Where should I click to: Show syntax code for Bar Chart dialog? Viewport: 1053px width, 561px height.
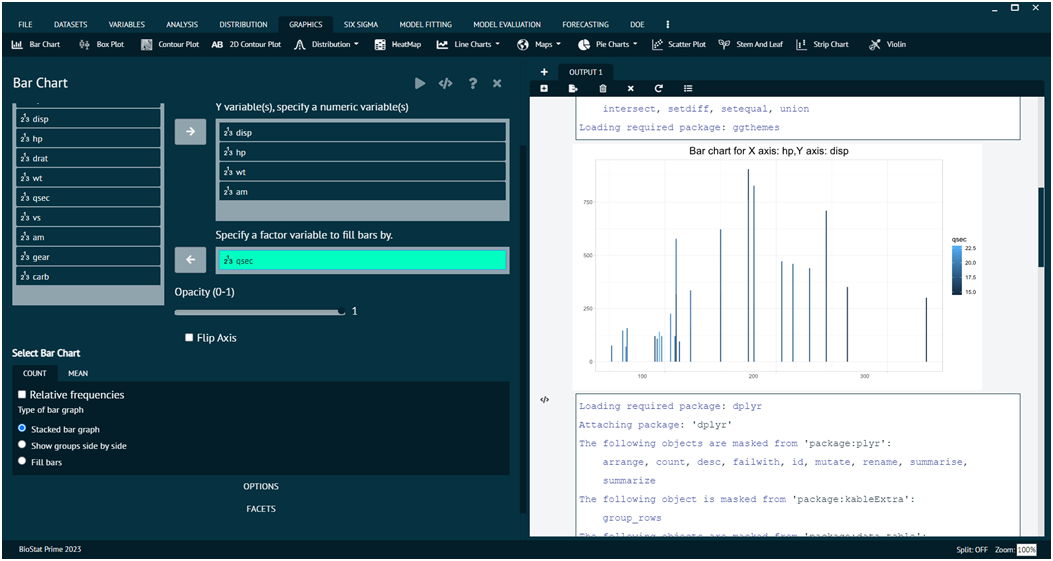click(x=445, y=83)
